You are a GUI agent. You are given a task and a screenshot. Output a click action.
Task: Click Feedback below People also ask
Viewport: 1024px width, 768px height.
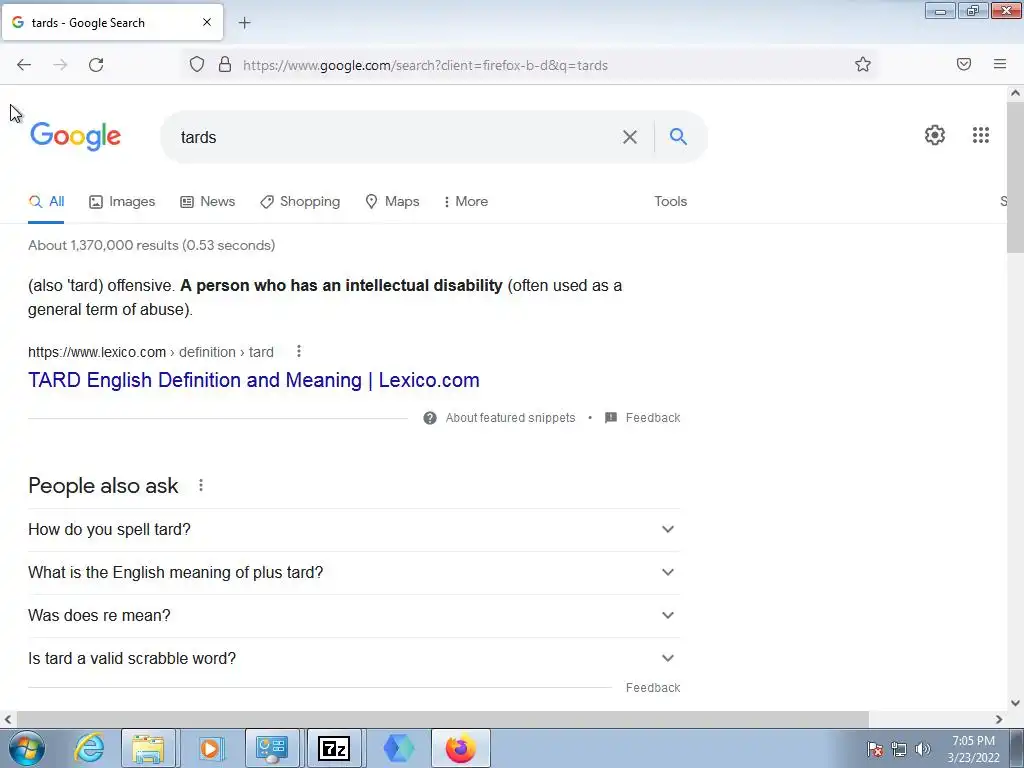click(x=652, y=688)
